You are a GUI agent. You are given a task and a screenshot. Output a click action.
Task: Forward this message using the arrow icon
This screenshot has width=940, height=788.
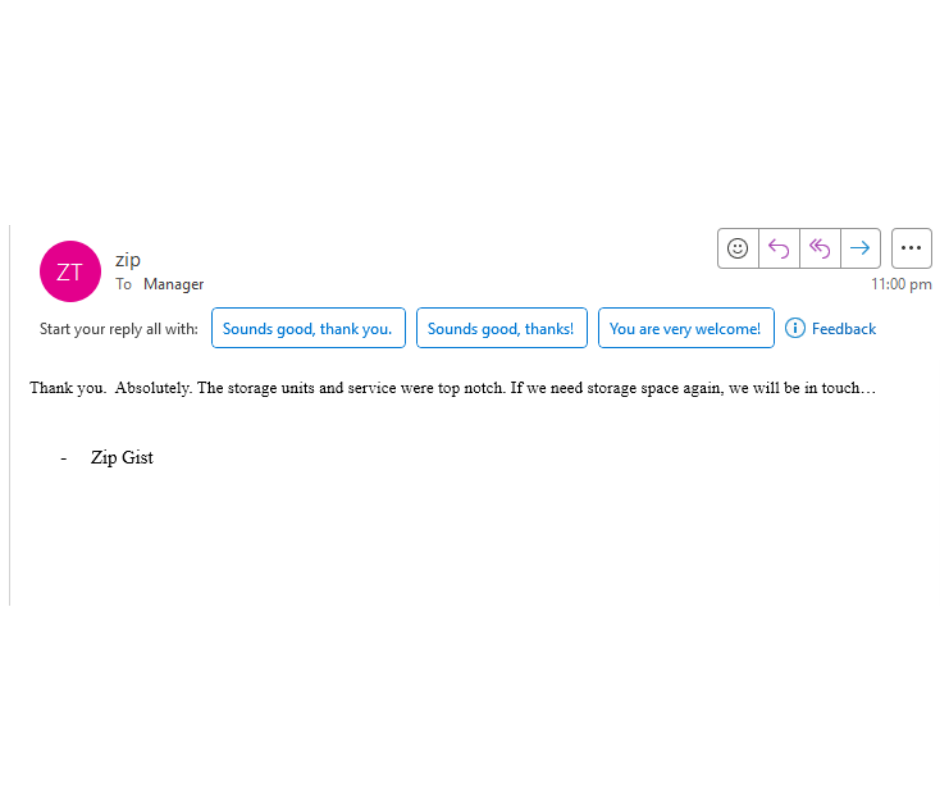(x=860, y=249)
